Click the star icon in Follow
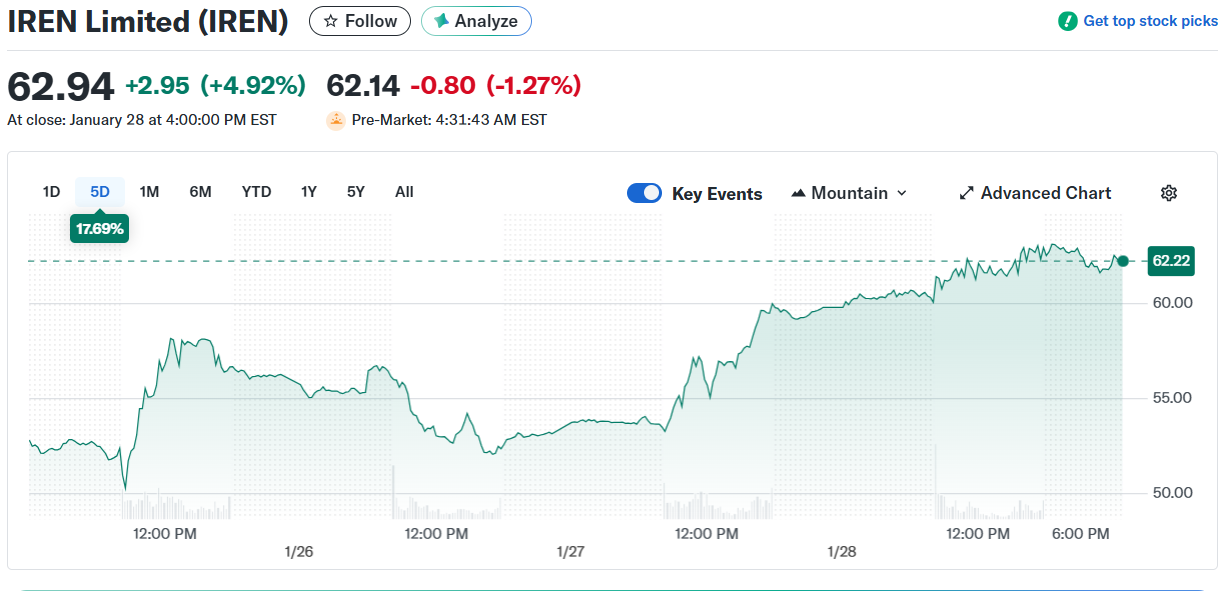 331,21
